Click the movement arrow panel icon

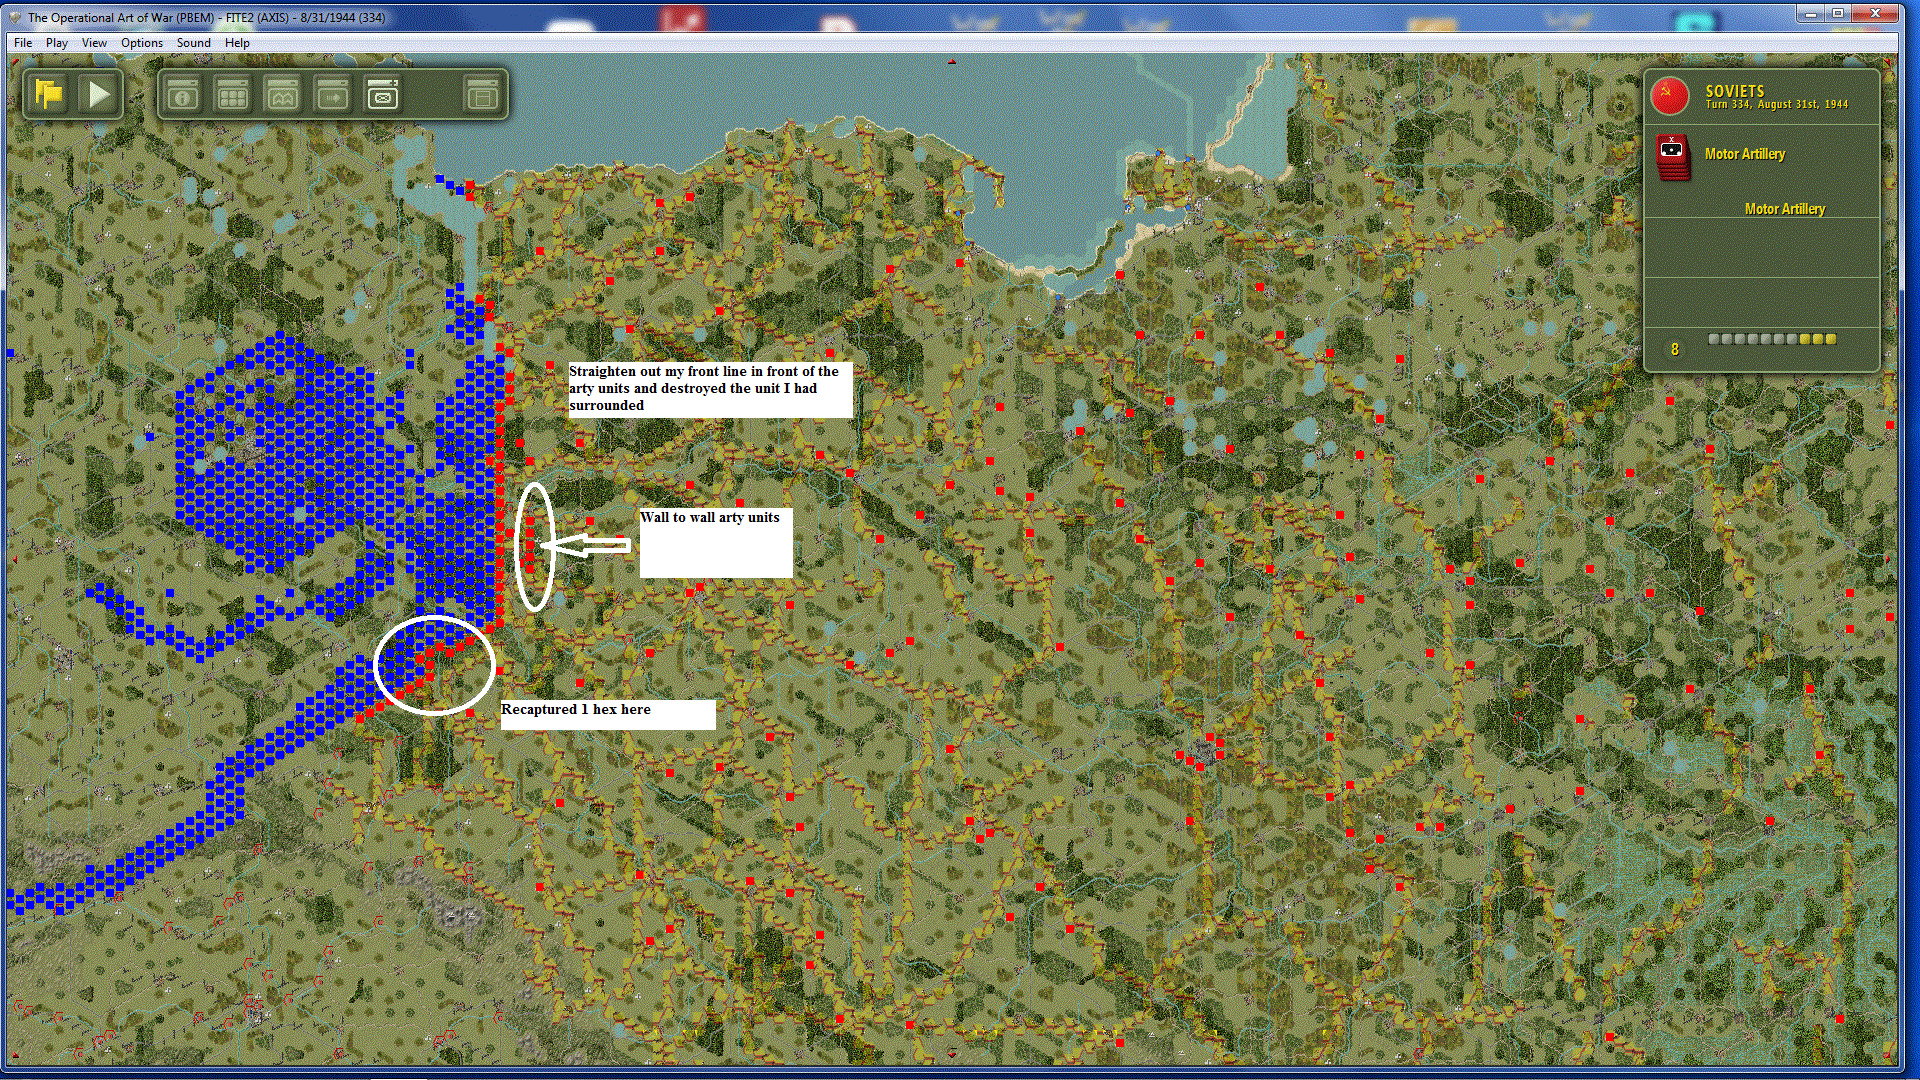click(x=332, y=95)
